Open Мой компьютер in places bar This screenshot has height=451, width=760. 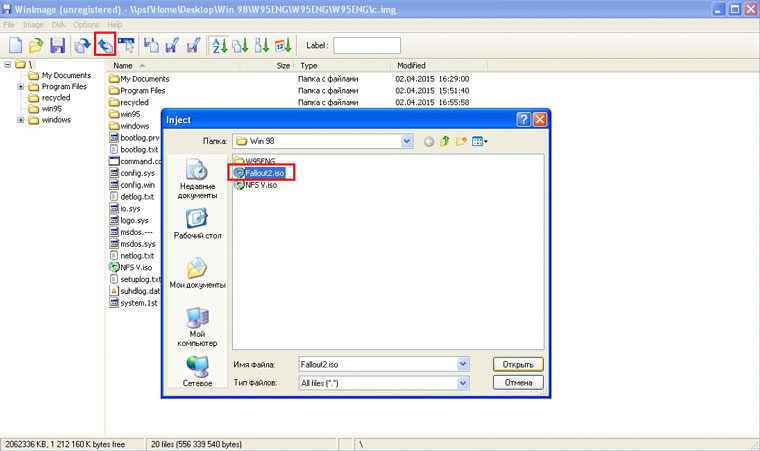click(197, 326)
